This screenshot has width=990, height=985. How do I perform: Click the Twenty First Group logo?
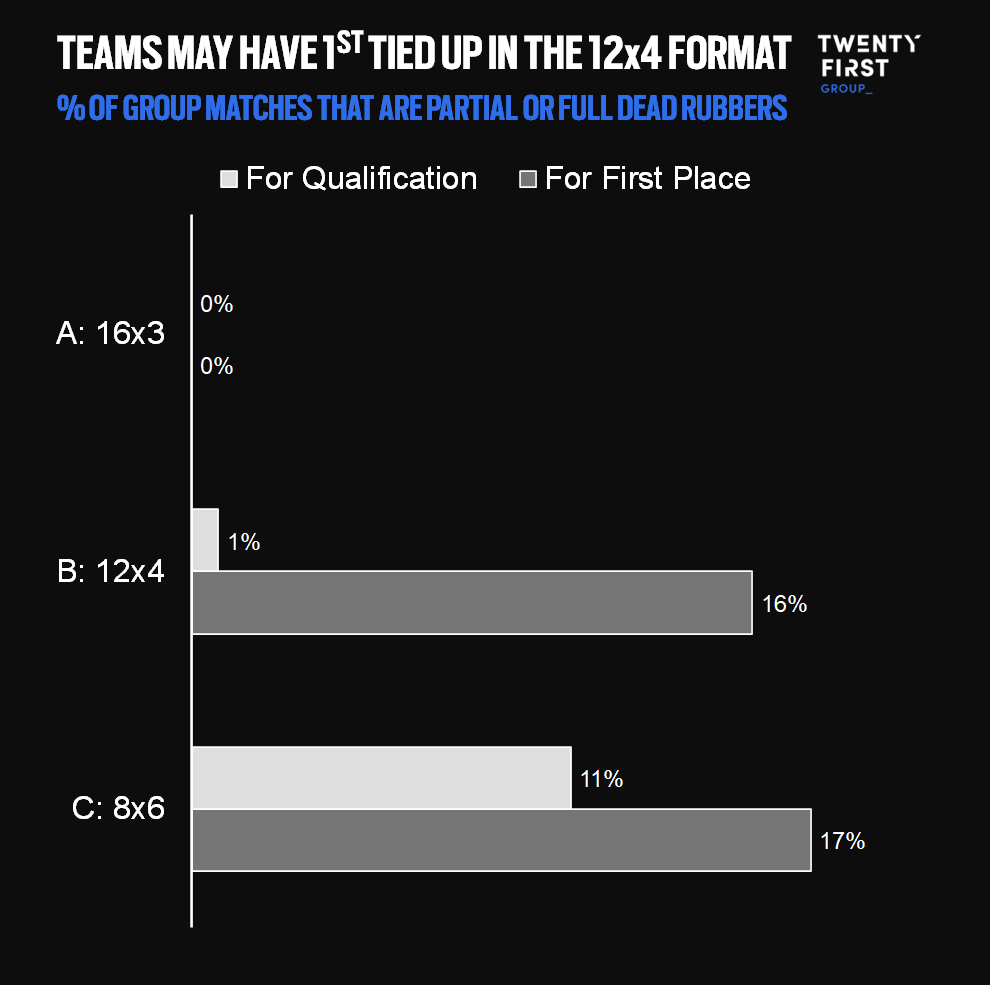click(x=868, y=63)
